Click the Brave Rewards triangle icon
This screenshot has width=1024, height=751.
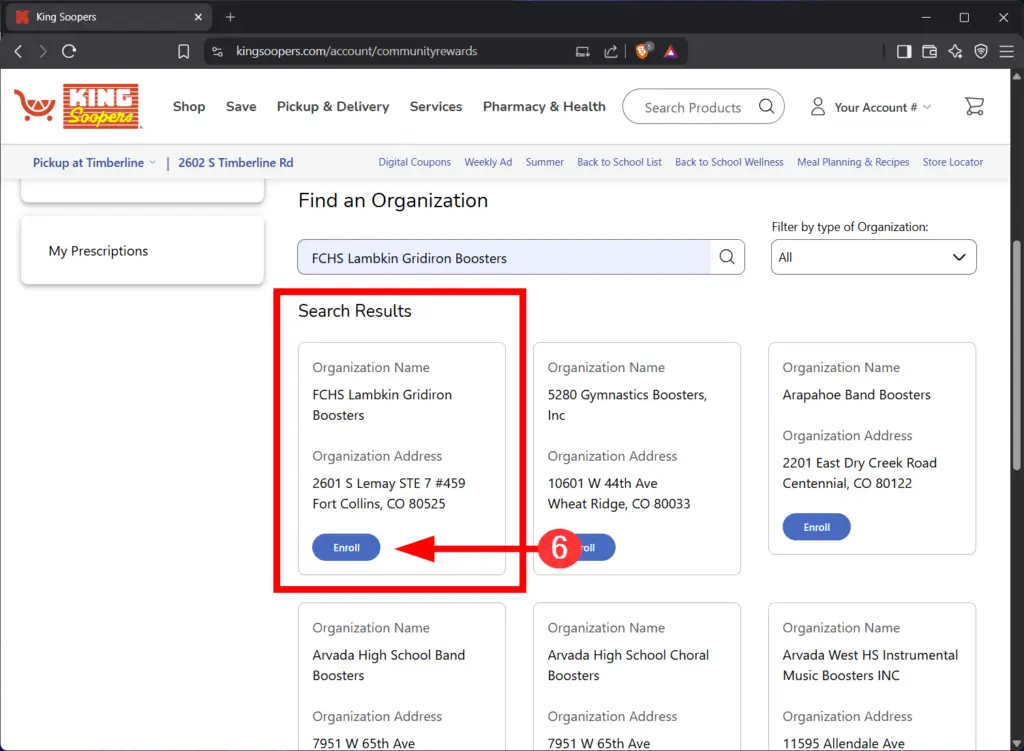tap(671, 51)
